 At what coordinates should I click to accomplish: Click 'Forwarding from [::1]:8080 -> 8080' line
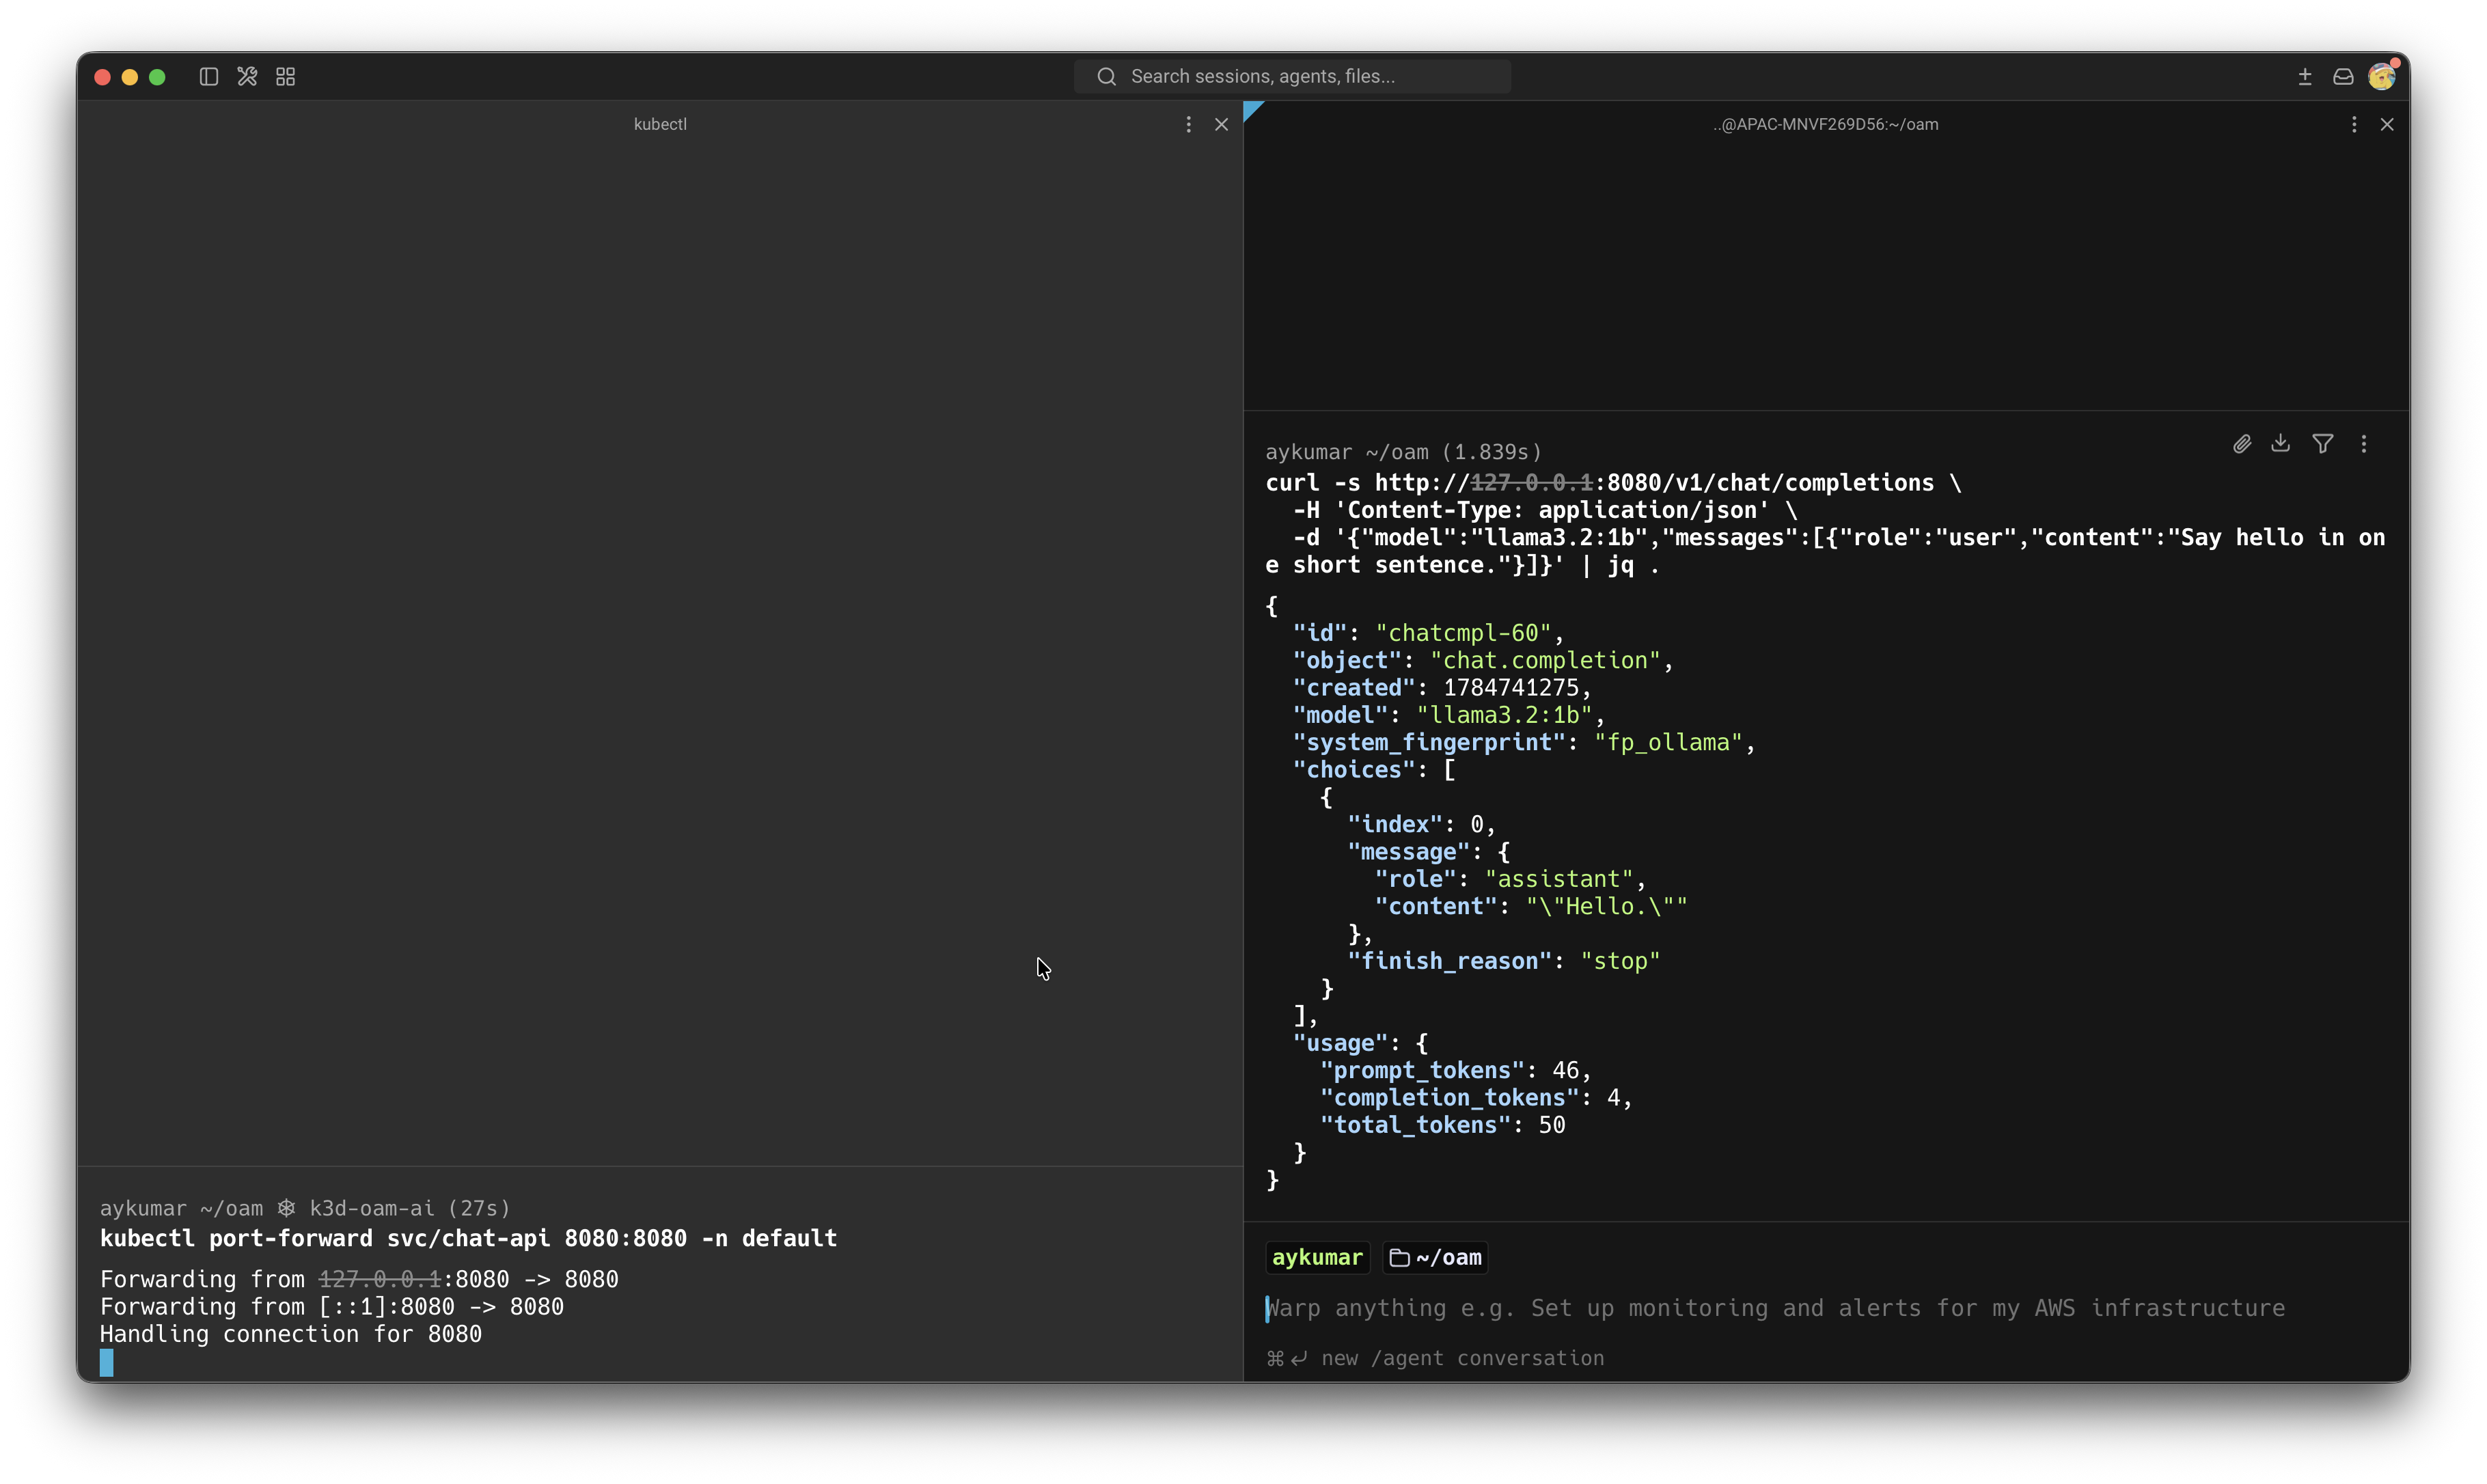click(332, 1307)
